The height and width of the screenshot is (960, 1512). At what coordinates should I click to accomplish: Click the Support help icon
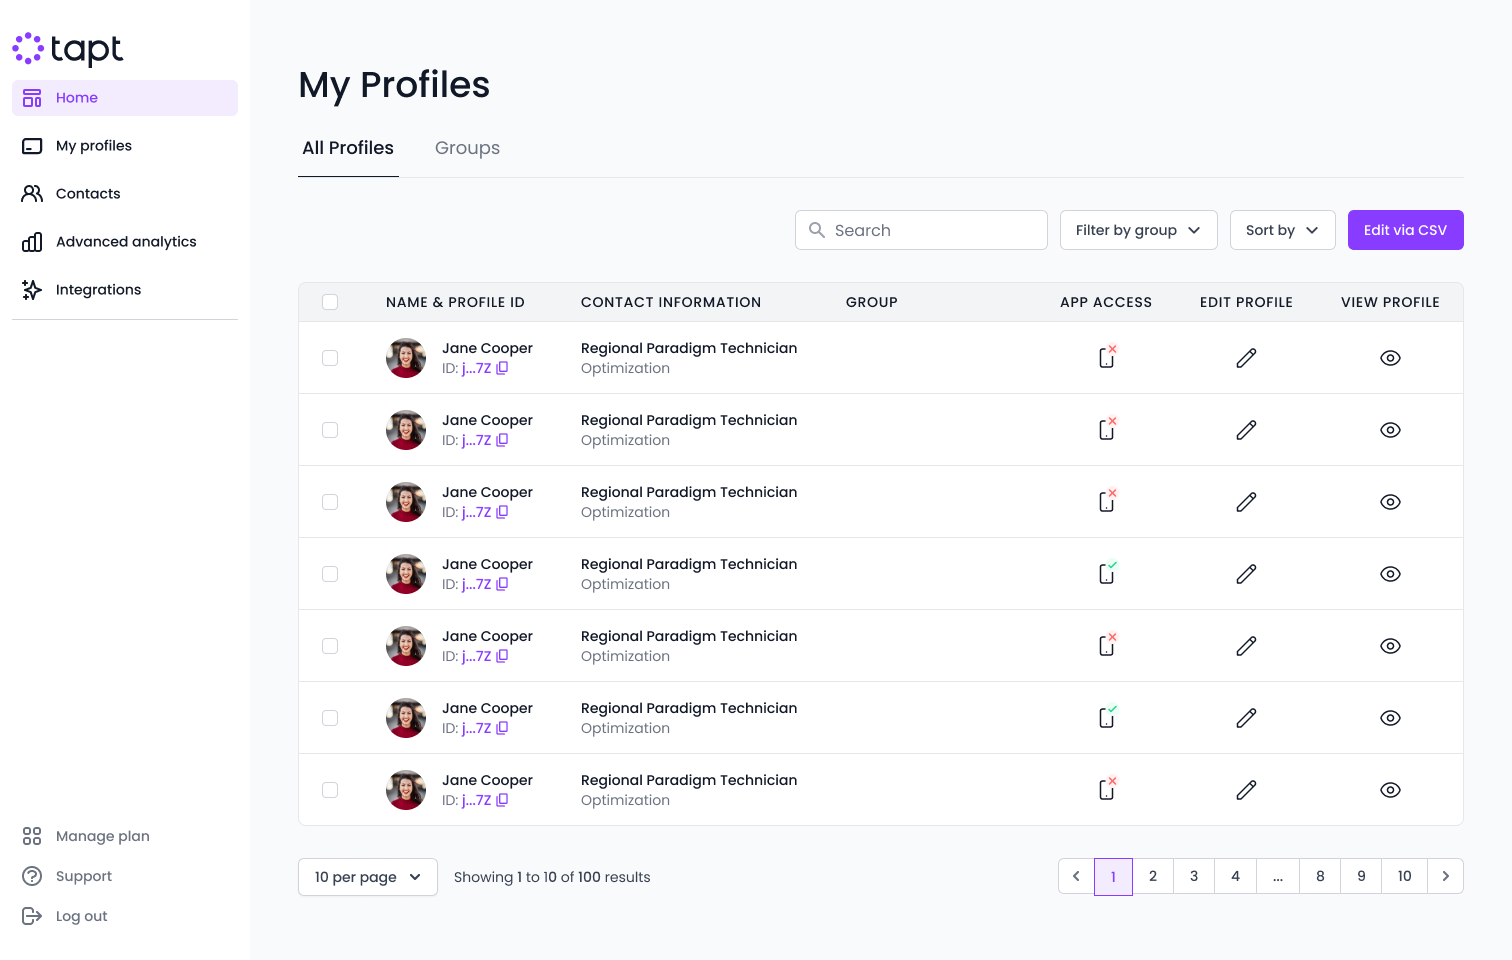tap(32, 876)
